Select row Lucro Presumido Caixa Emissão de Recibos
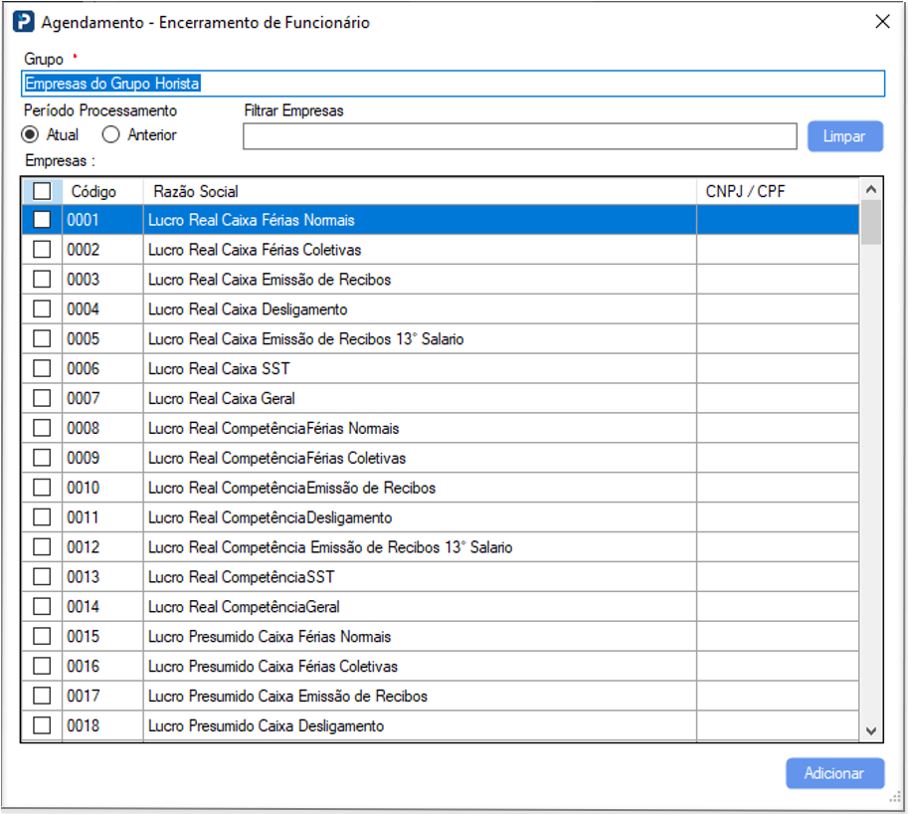Image resolution: width=908 pixels, height=814 pixels. [x=440, y=696]
